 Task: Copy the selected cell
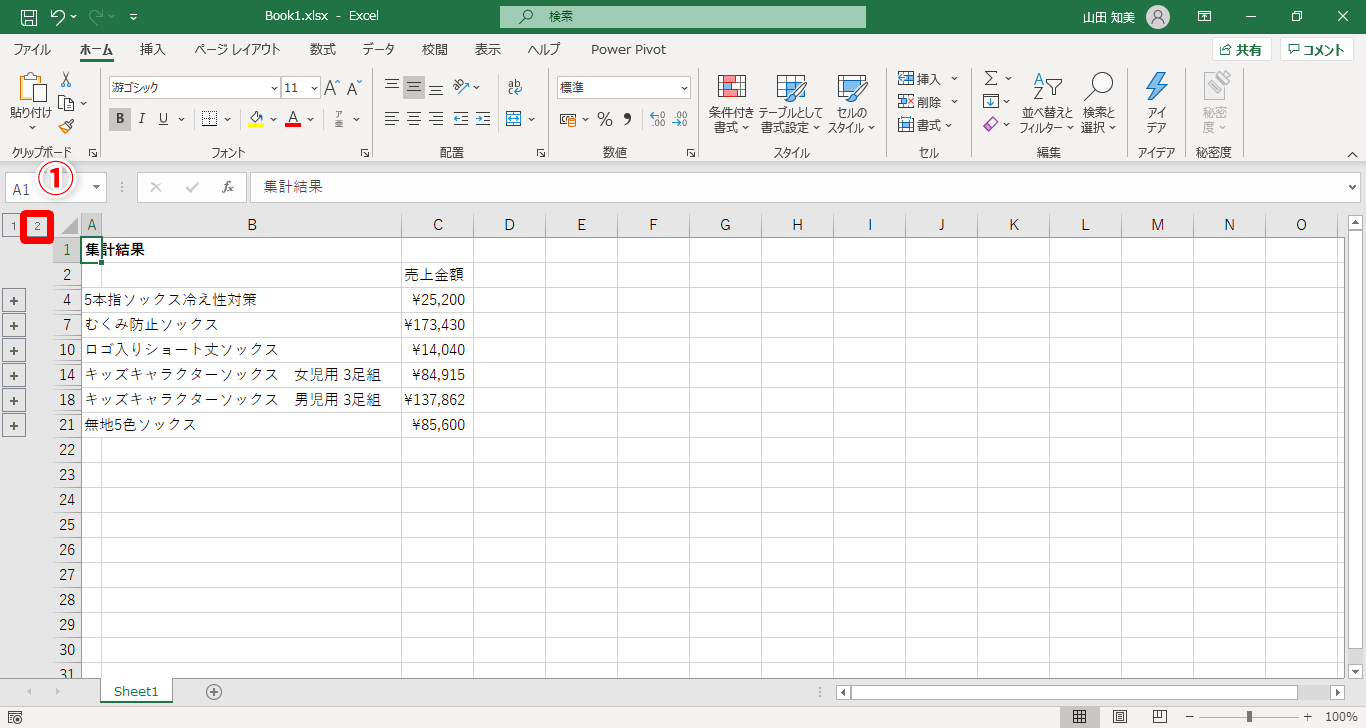[66, 103]
